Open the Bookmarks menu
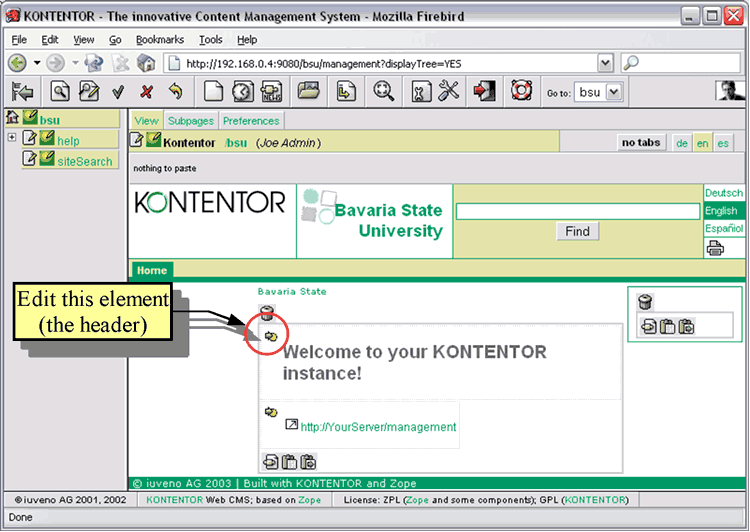 pyautogui.click(x=160, y=40)
